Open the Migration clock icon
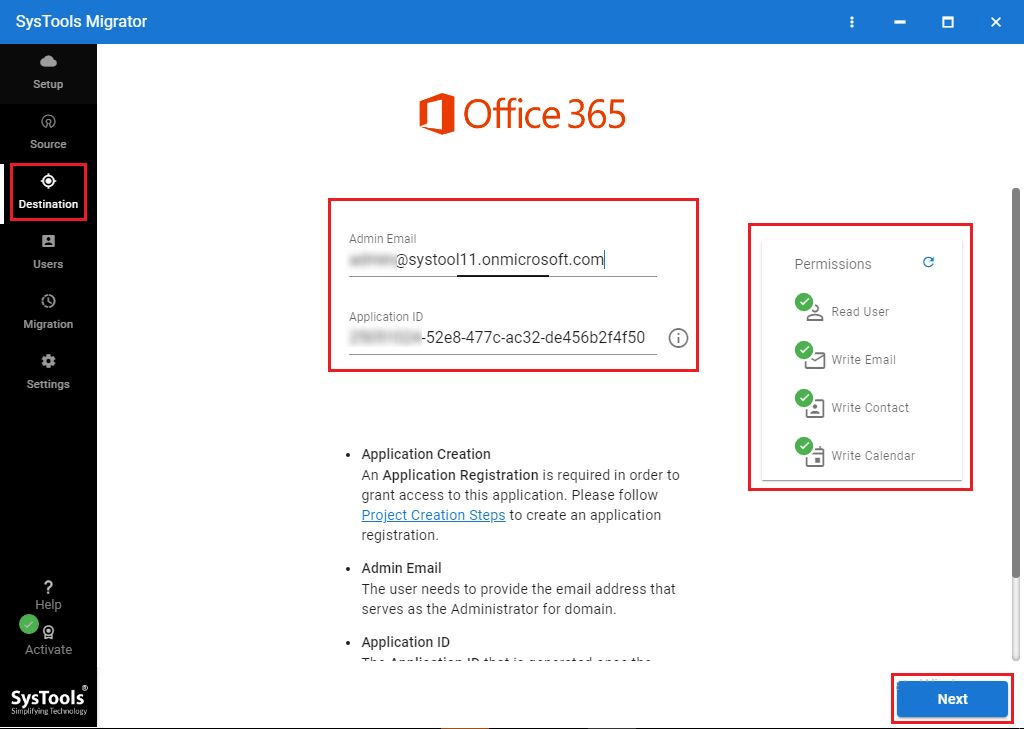The image size is (1024, 729). coord(48,311)
